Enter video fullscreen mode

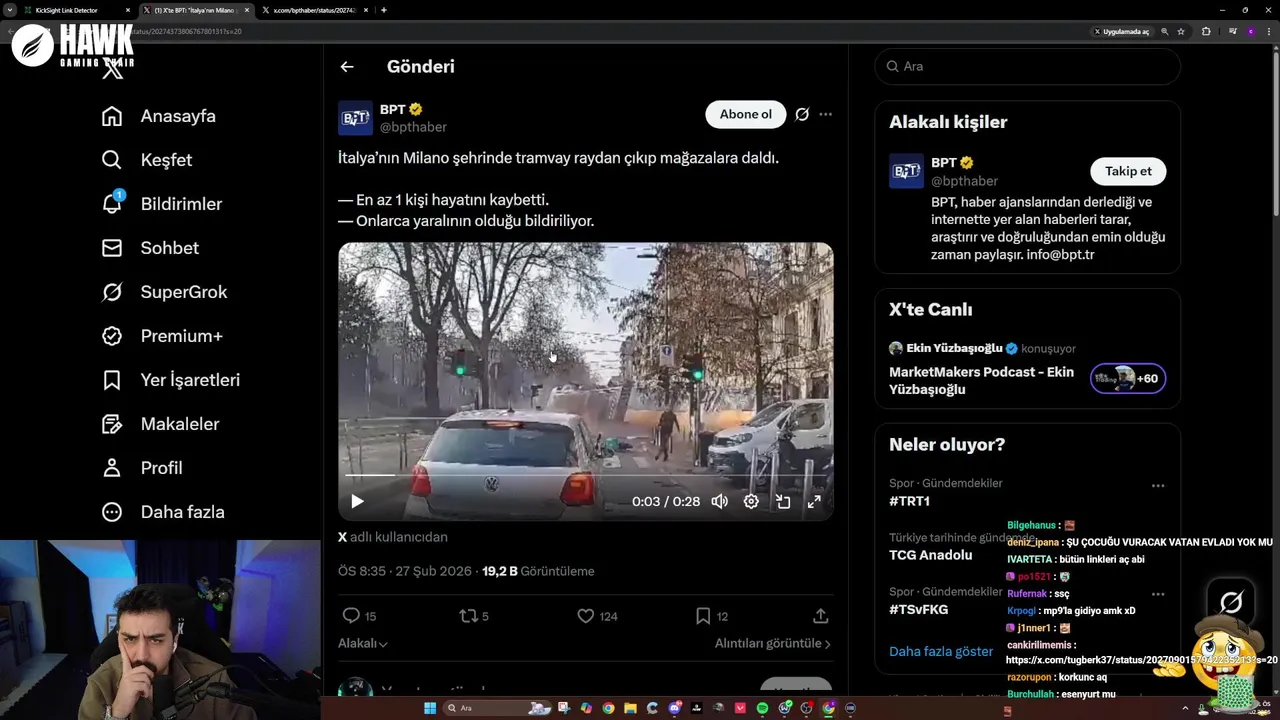[x=814, y=502]
